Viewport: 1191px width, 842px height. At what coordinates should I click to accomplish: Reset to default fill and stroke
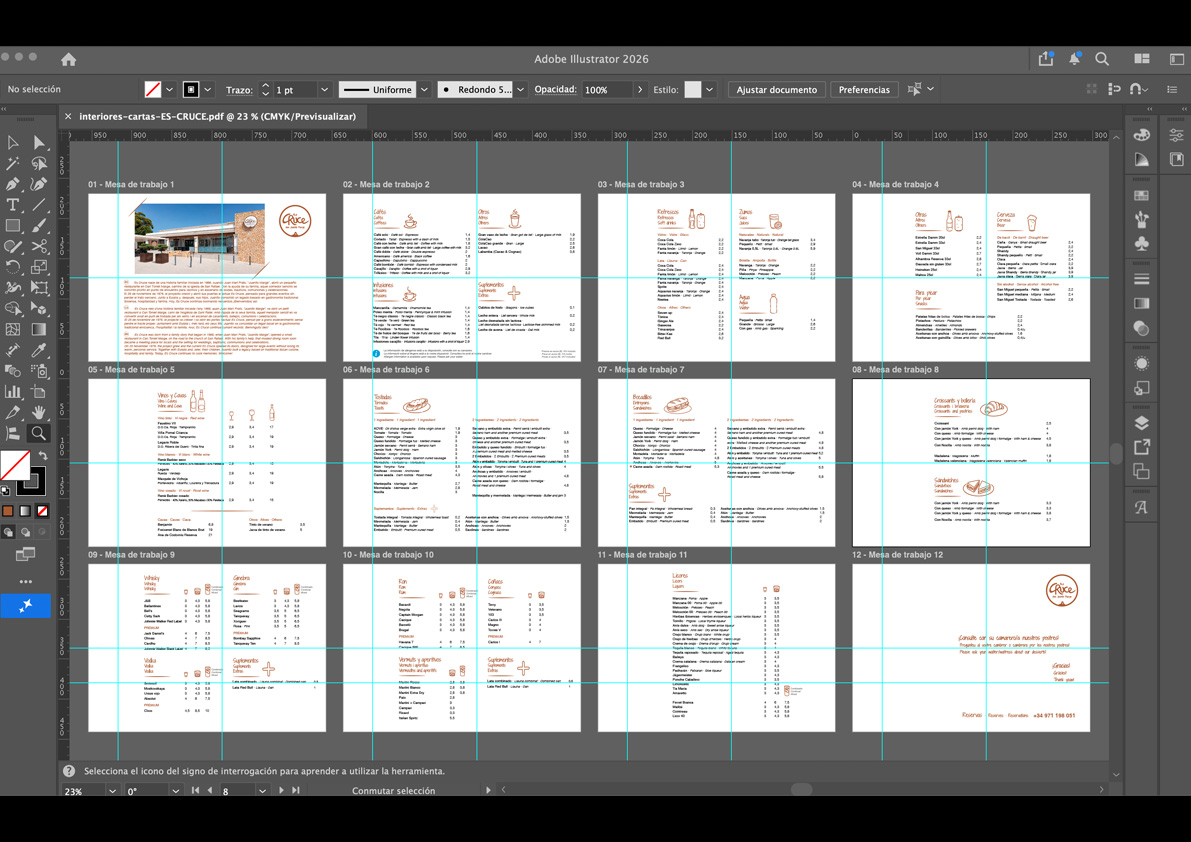5,491
